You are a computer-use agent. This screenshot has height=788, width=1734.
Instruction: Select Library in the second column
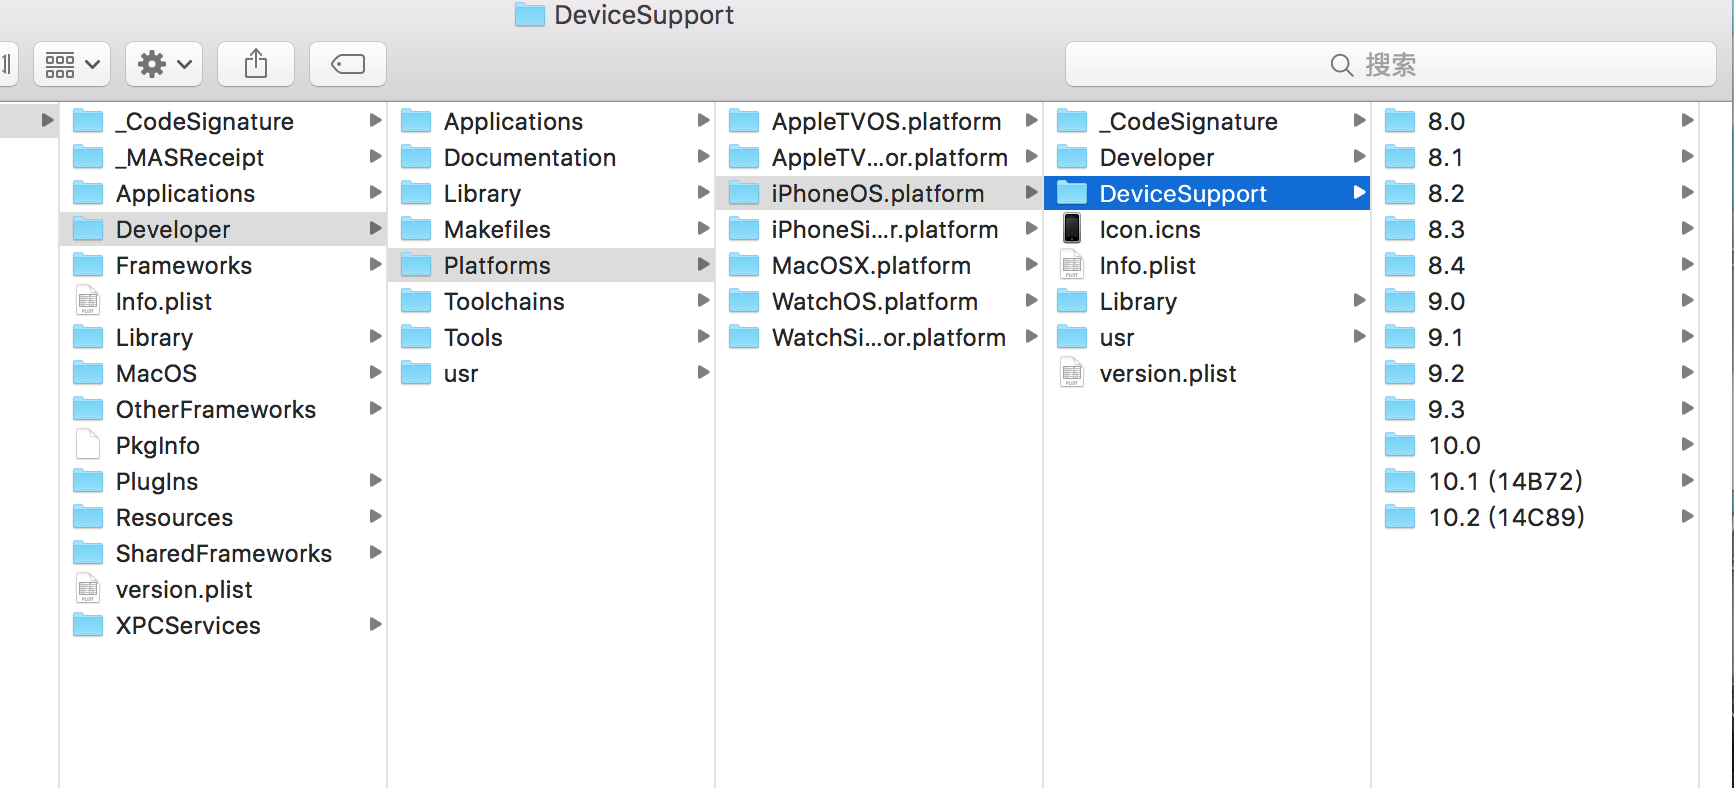tap(551, 193)
